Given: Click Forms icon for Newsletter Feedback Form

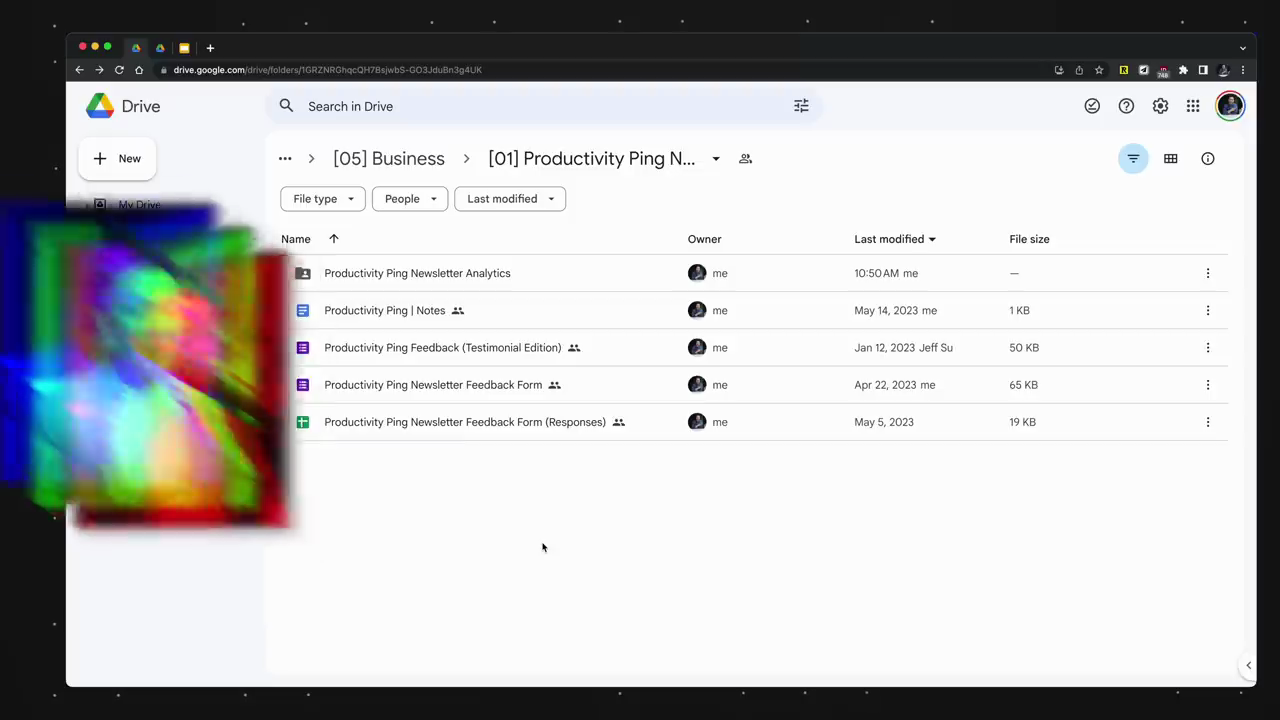Looking at the screenshot, I should [303, 385].
